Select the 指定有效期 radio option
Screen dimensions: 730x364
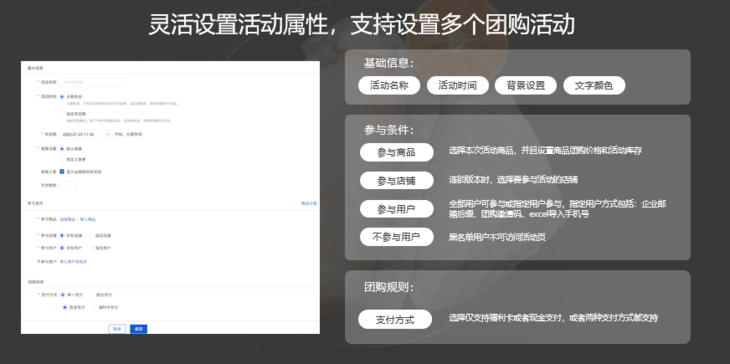pyautogui.click(x=62, y=114)
